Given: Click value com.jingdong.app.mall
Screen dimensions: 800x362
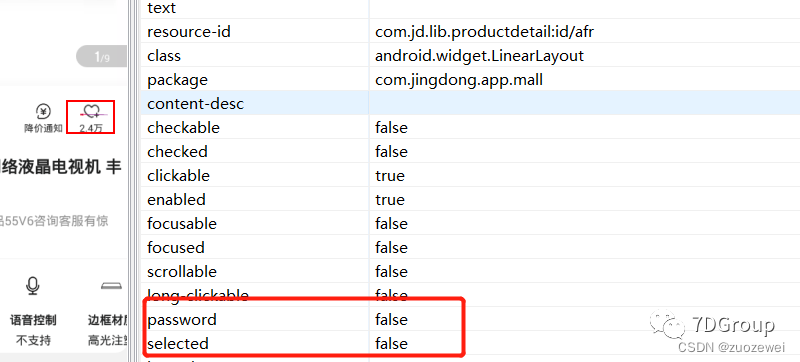Looking at the screenshot, I should (459, 80).
